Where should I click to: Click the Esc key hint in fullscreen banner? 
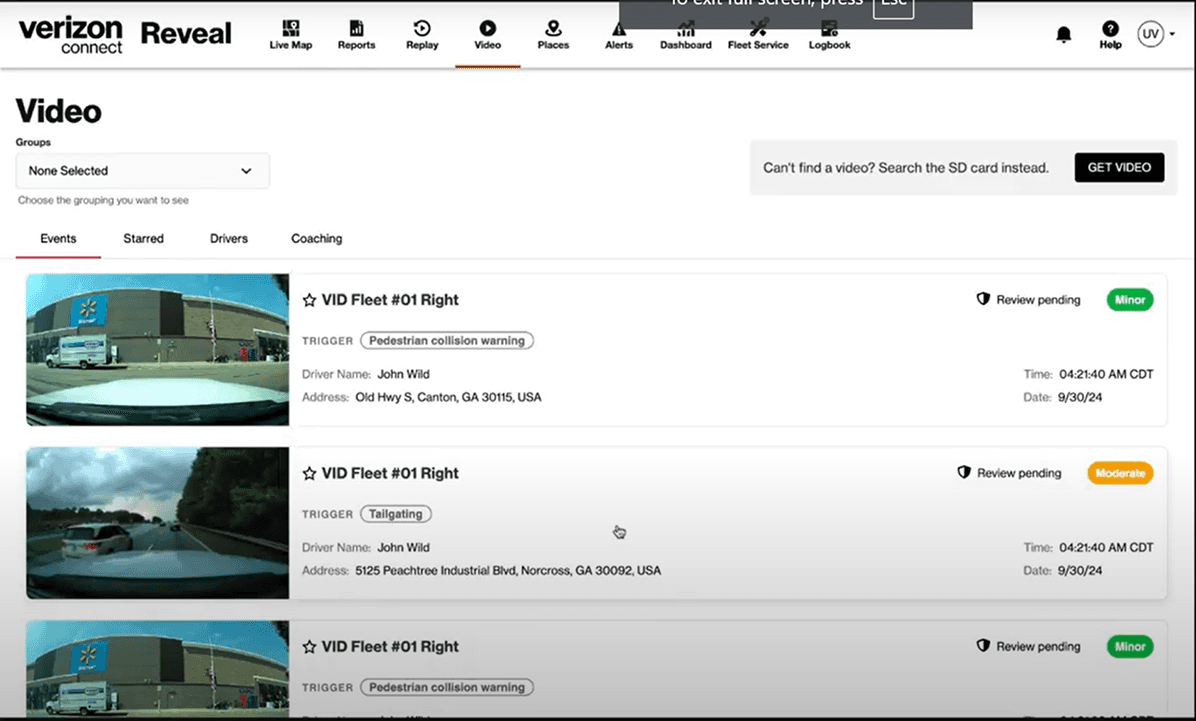tap(893, 6)
